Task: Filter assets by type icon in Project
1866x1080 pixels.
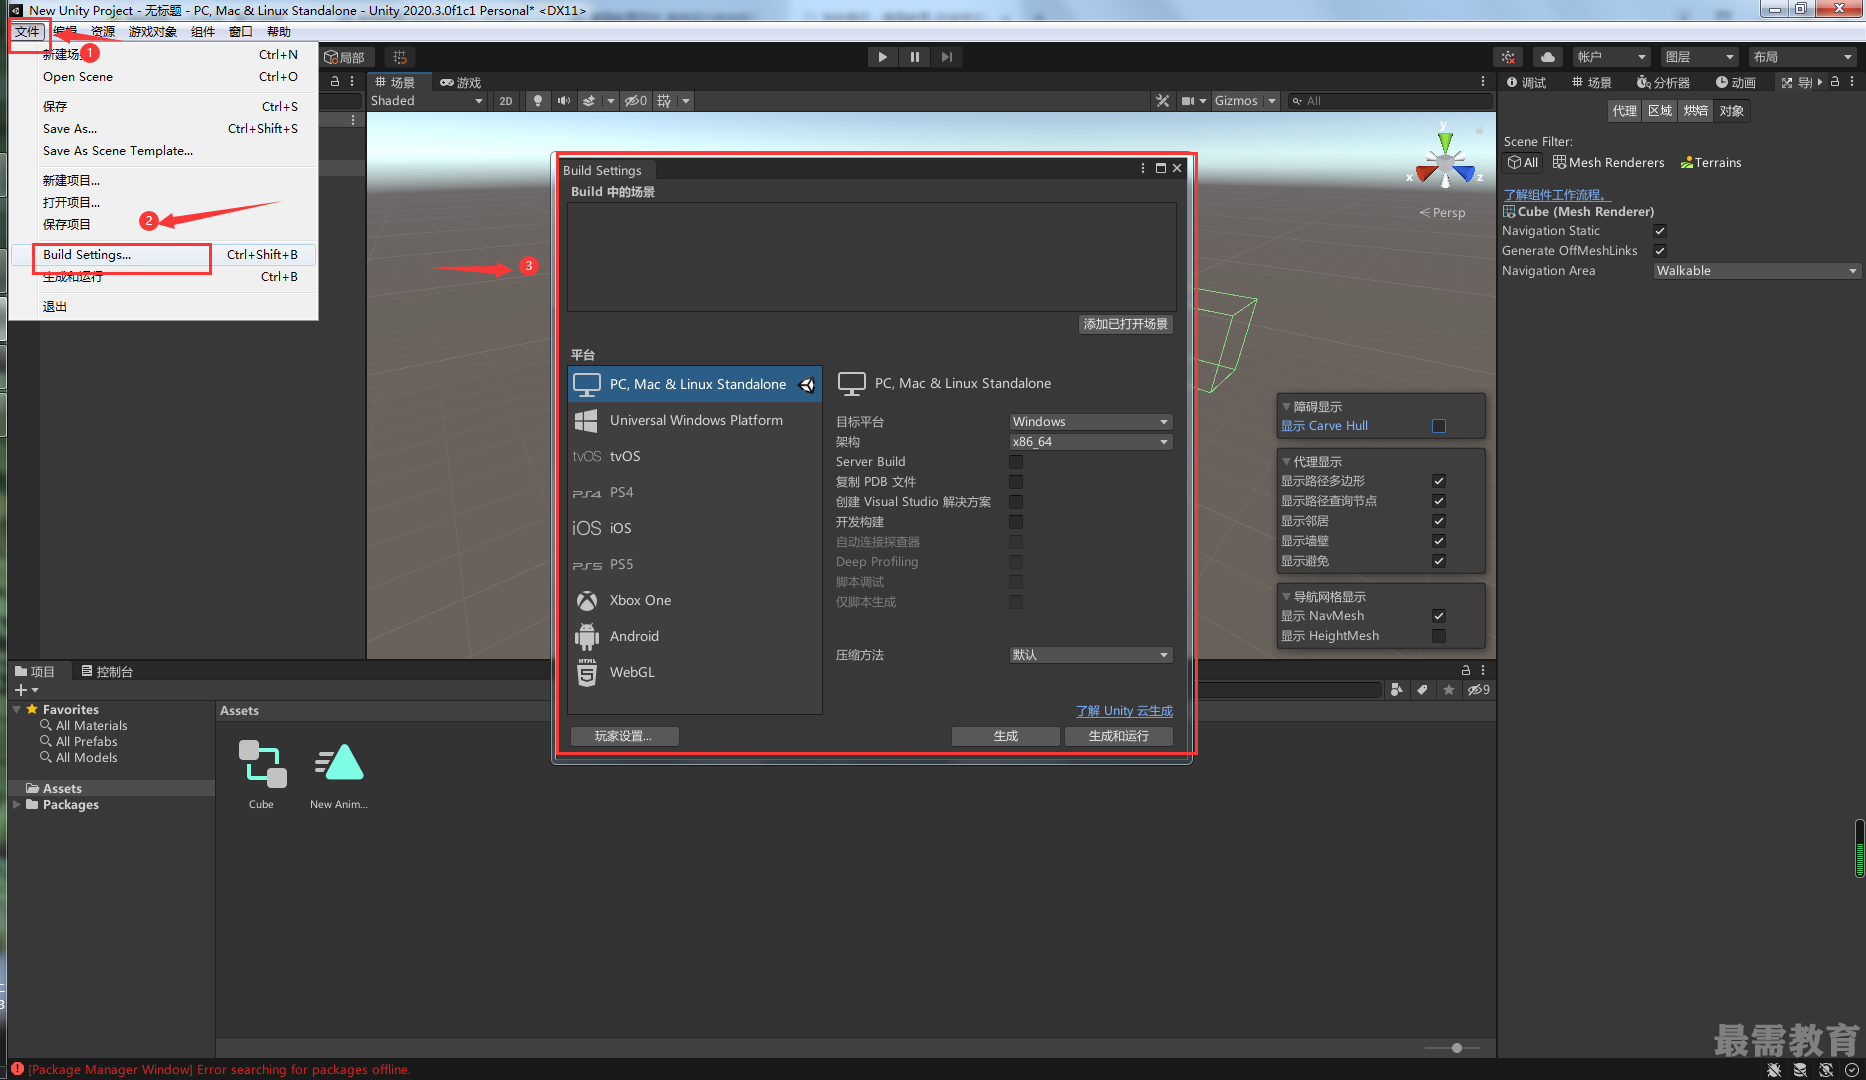Action: click(x=1396, y=690)
